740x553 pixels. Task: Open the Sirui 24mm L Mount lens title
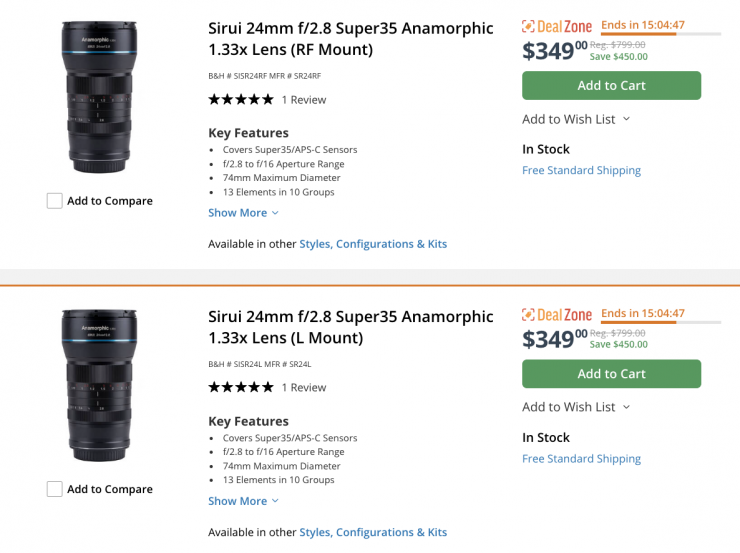coord(350,327)
